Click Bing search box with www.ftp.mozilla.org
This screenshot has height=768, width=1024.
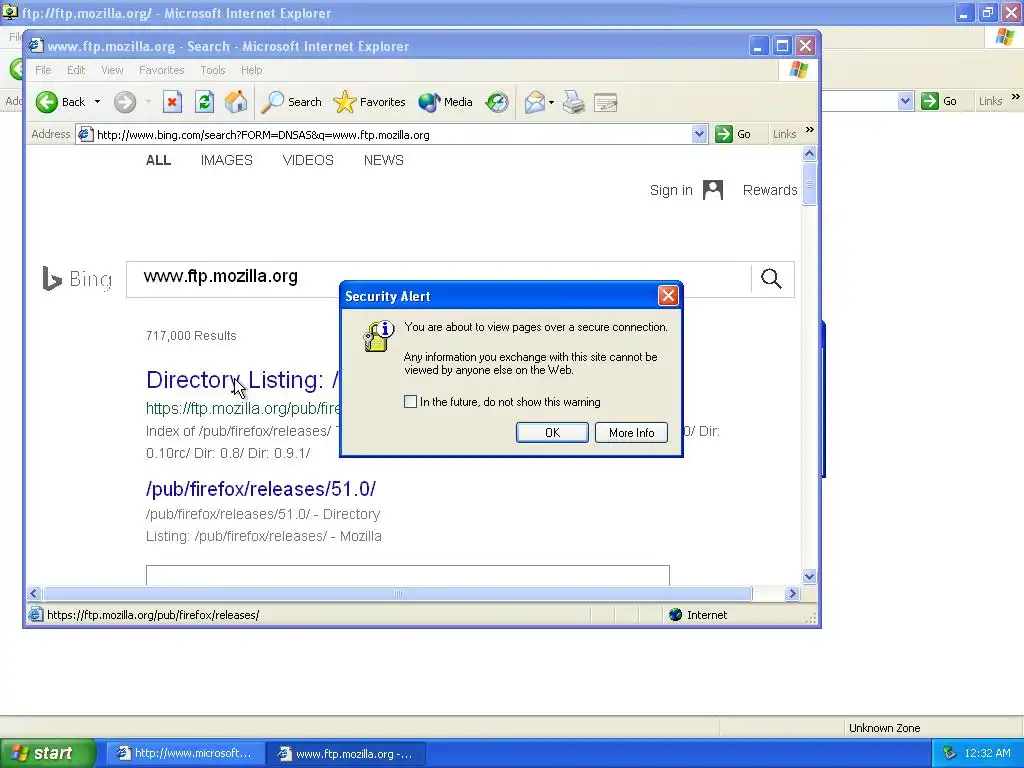click(x=438, y=279)
